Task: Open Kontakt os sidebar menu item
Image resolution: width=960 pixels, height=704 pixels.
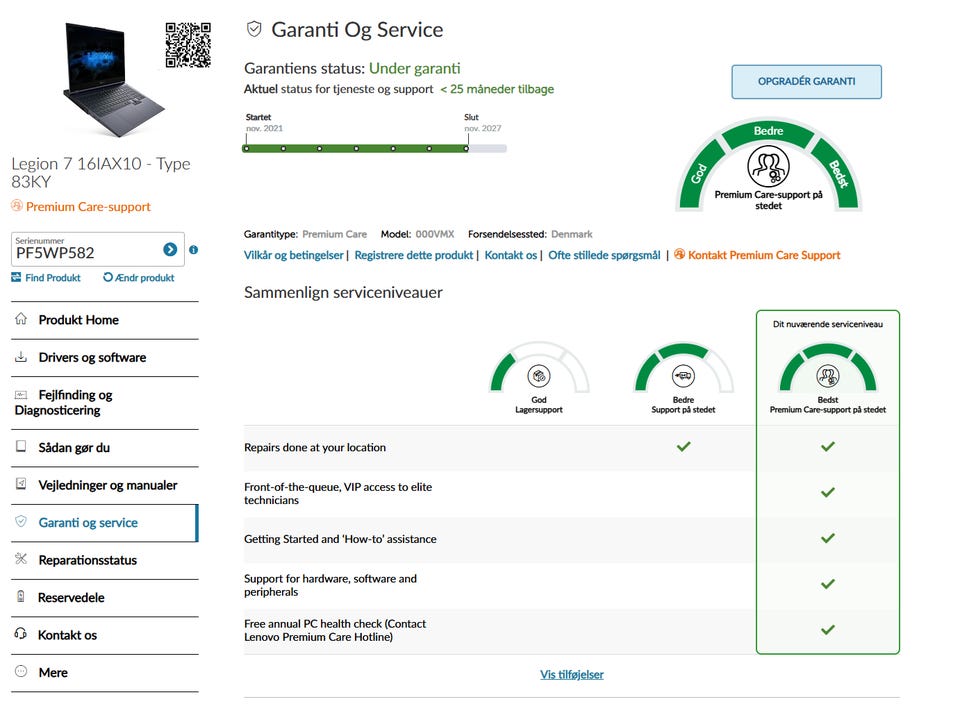Action: (x=105, y=635)
